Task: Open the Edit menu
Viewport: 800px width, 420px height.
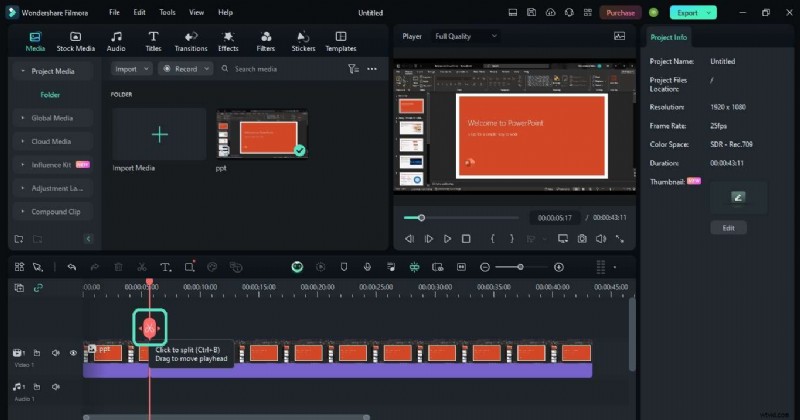Action: pos(139,12)
